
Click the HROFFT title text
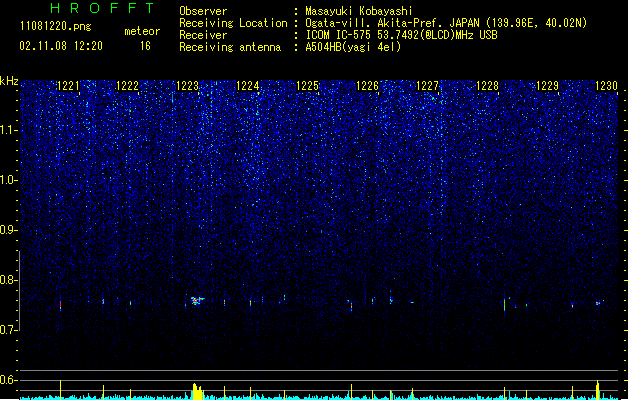[102, 8]
